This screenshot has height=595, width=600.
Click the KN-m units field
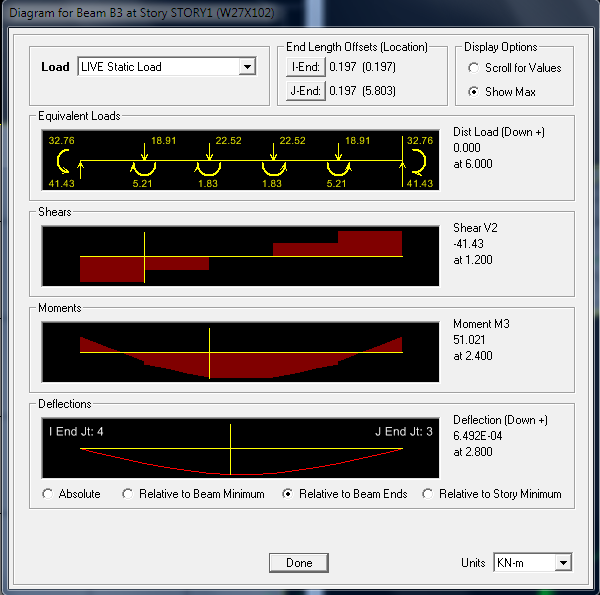[x=533, y=563]
